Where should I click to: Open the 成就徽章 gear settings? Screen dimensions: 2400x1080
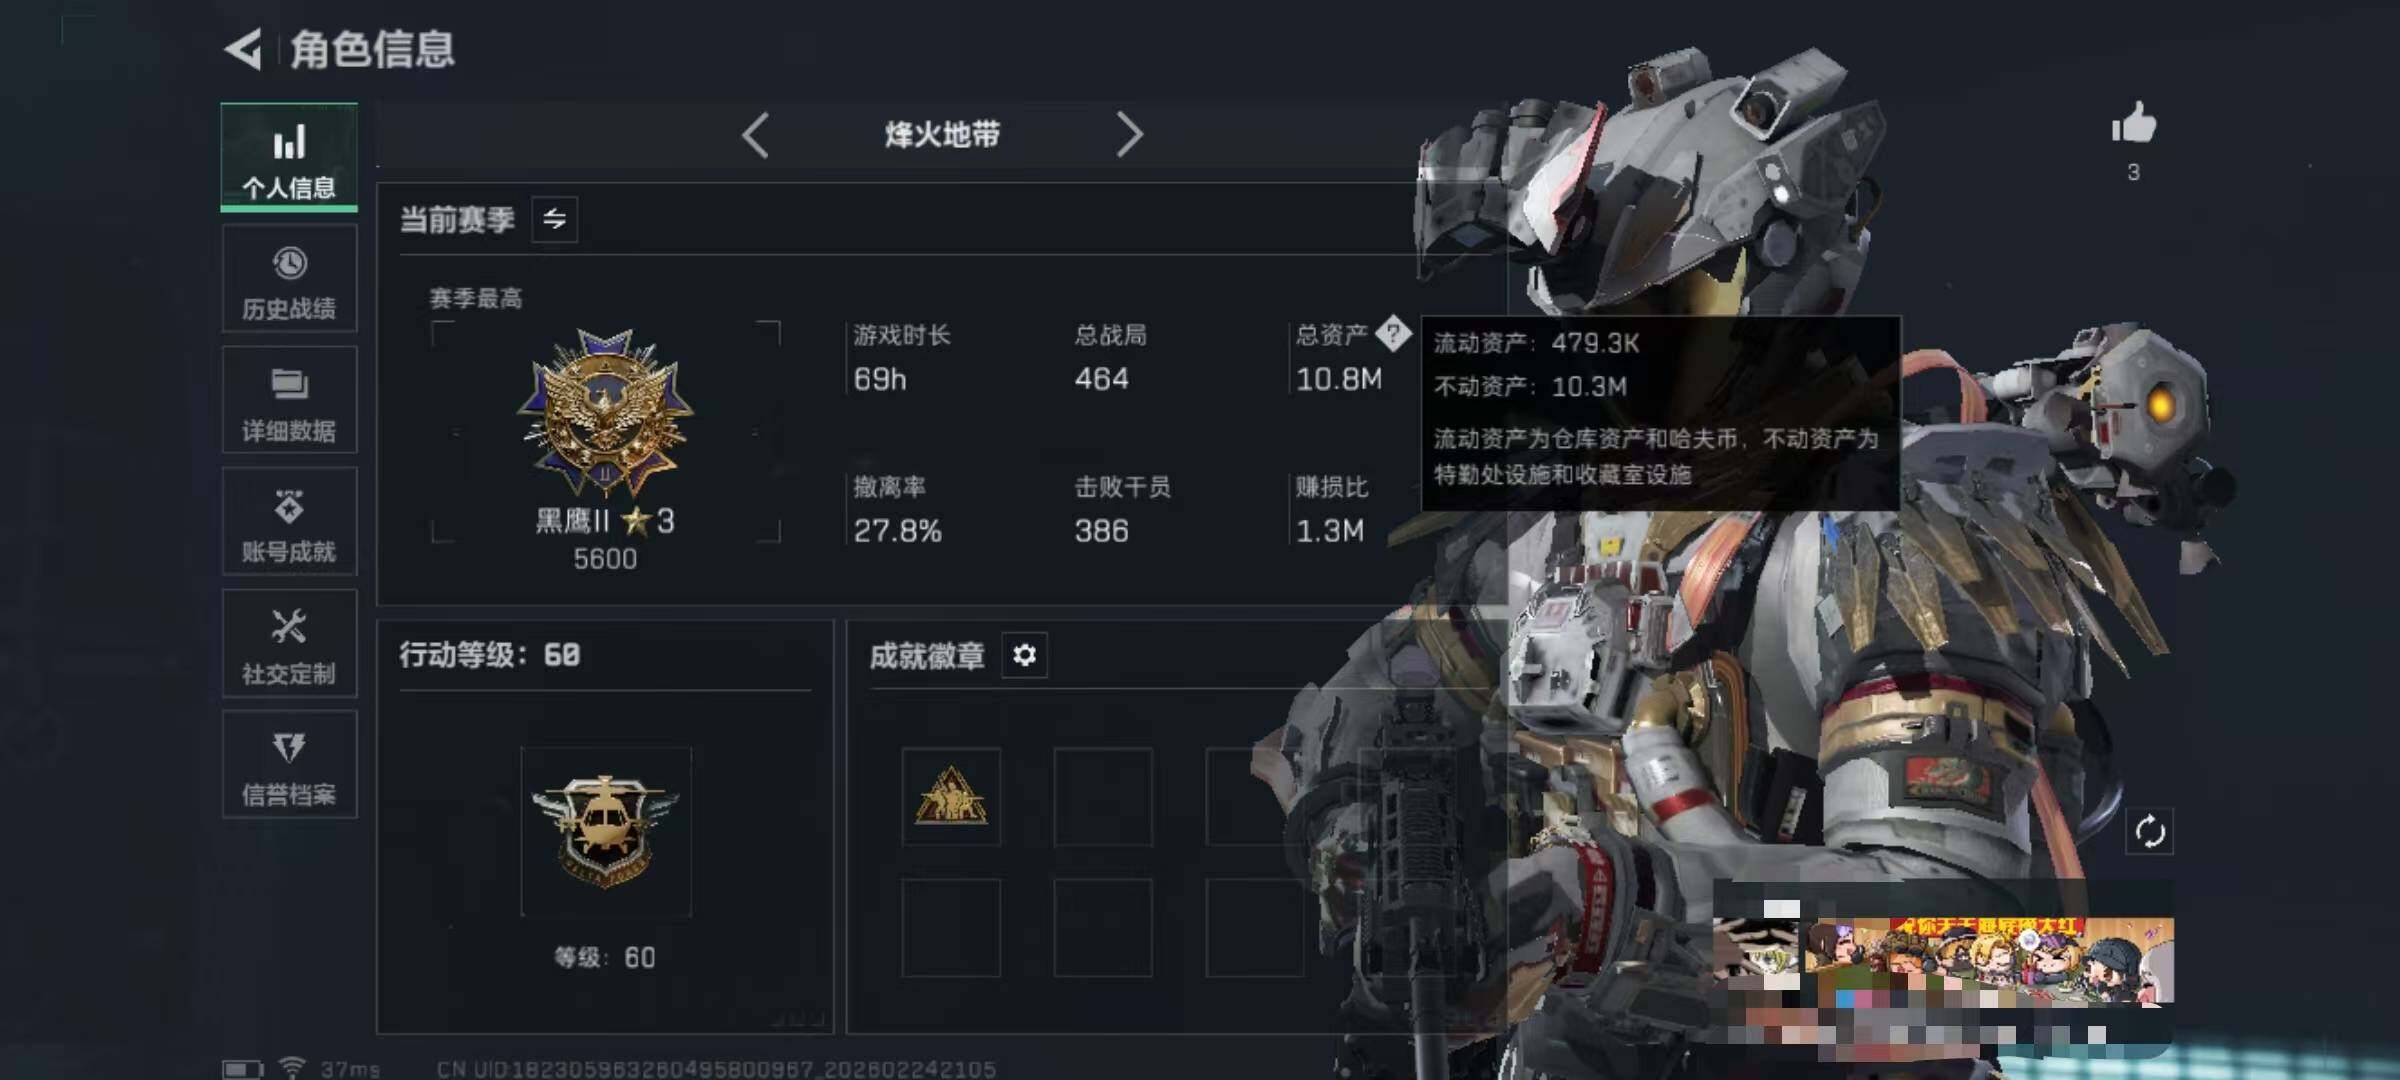(1025, 656)
